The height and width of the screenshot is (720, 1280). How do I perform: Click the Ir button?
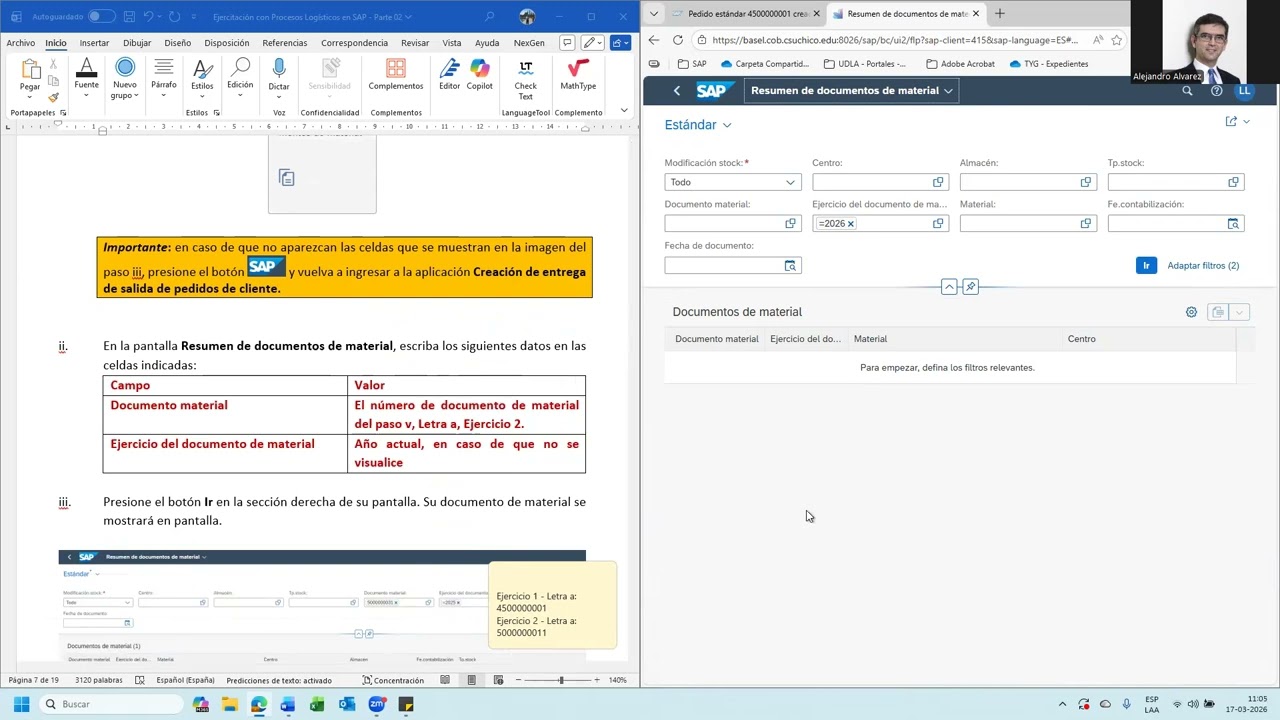(1146, 266)
